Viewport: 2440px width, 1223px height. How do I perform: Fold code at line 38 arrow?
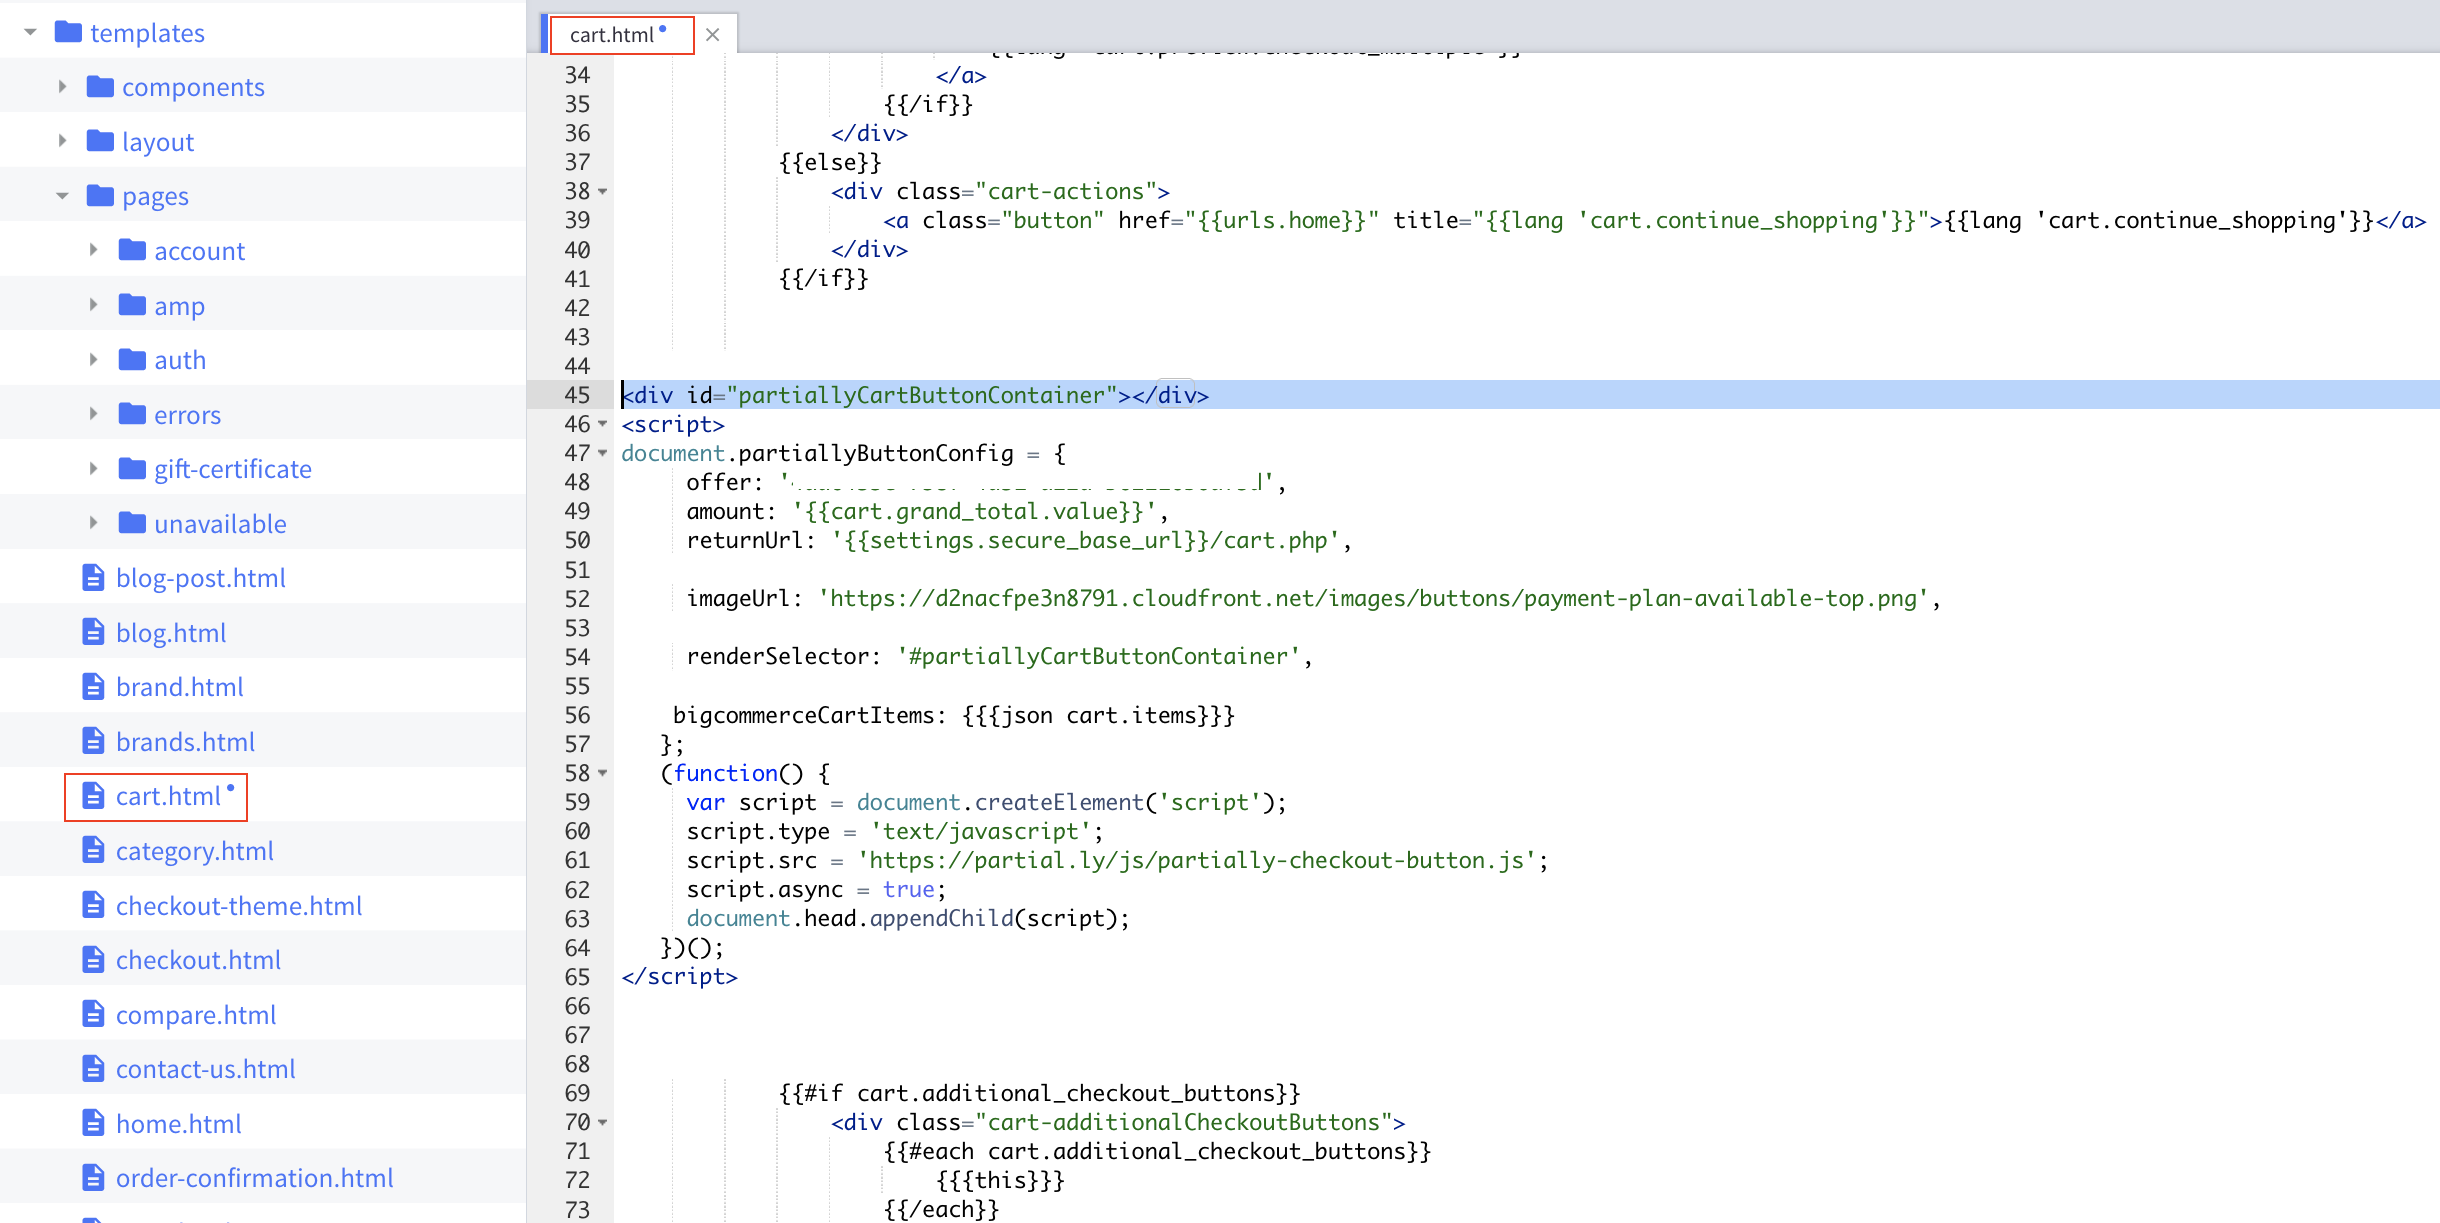click(x=603, y=191)
